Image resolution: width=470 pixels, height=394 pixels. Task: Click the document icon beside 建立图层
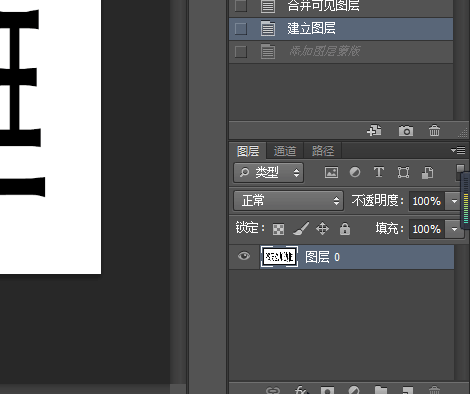(268, 29)
